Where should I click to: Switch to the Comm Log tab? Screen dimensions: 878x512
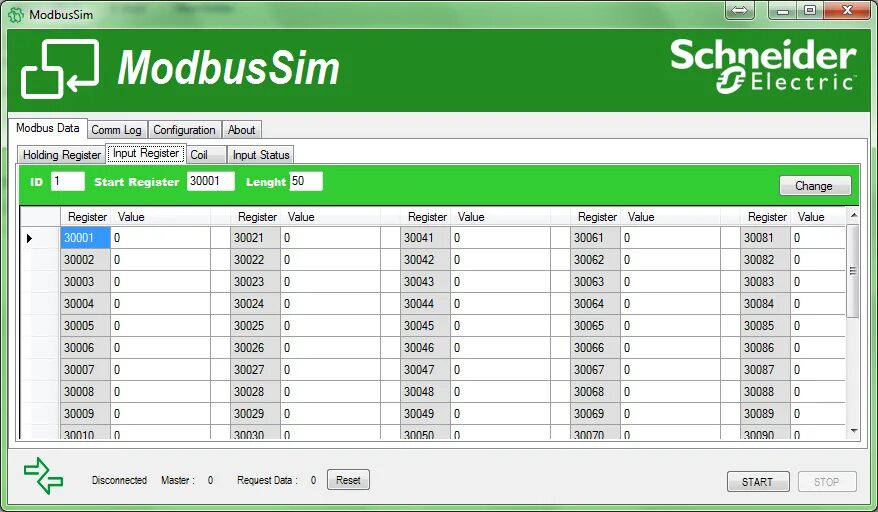click(116, 130)
